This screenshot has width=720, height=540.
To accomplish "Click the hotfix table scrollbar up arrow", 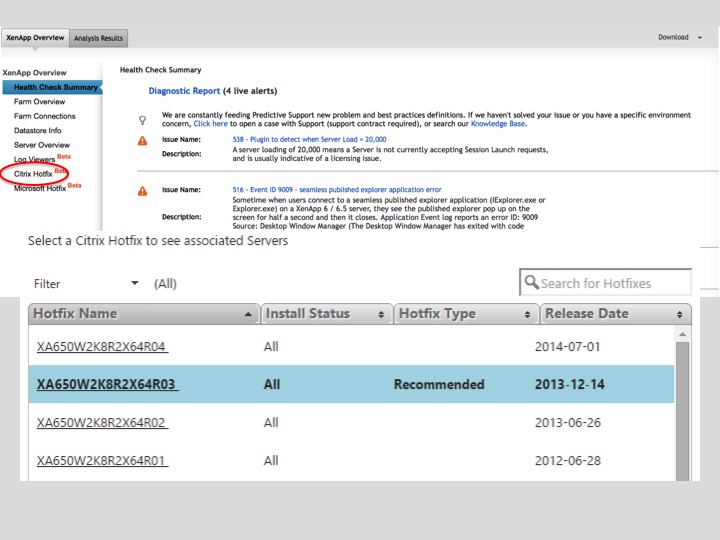I will coord(682,334).
